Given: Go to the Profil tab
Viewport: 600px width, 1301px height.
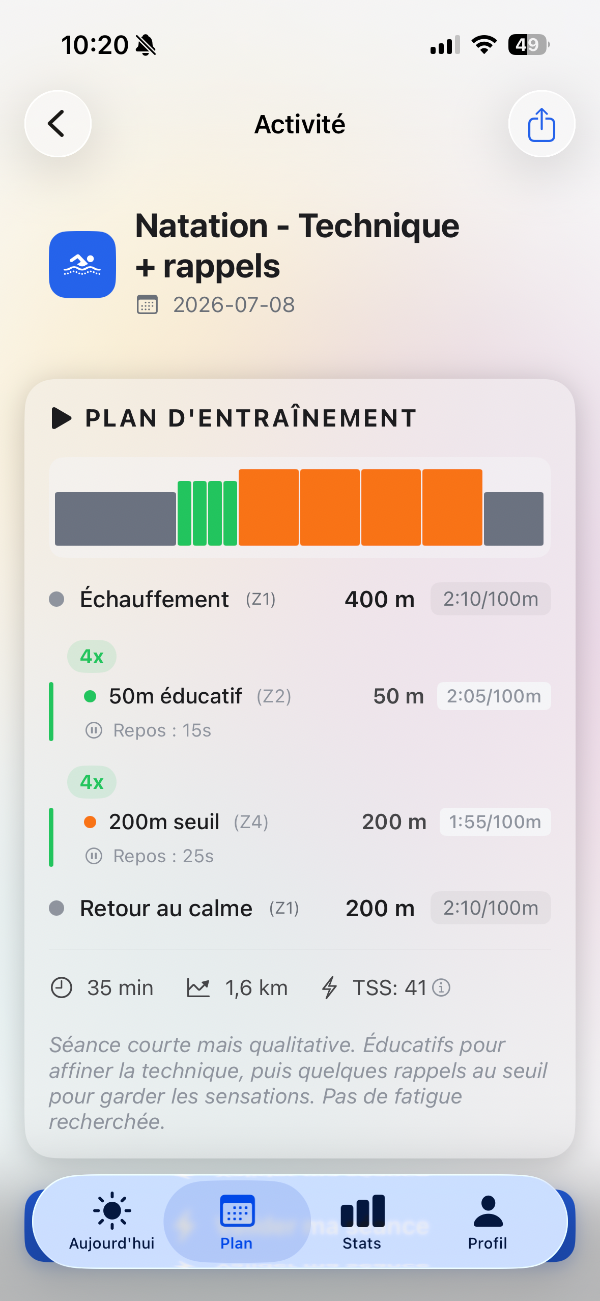Looking at the screenshot, I should pos(487,1221).
